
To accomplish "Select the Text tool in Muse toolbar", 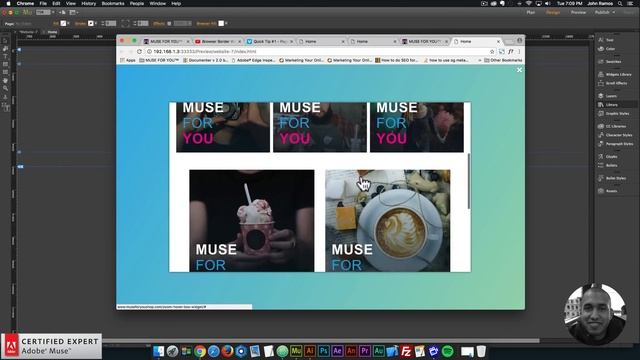I will click(5, 56).
